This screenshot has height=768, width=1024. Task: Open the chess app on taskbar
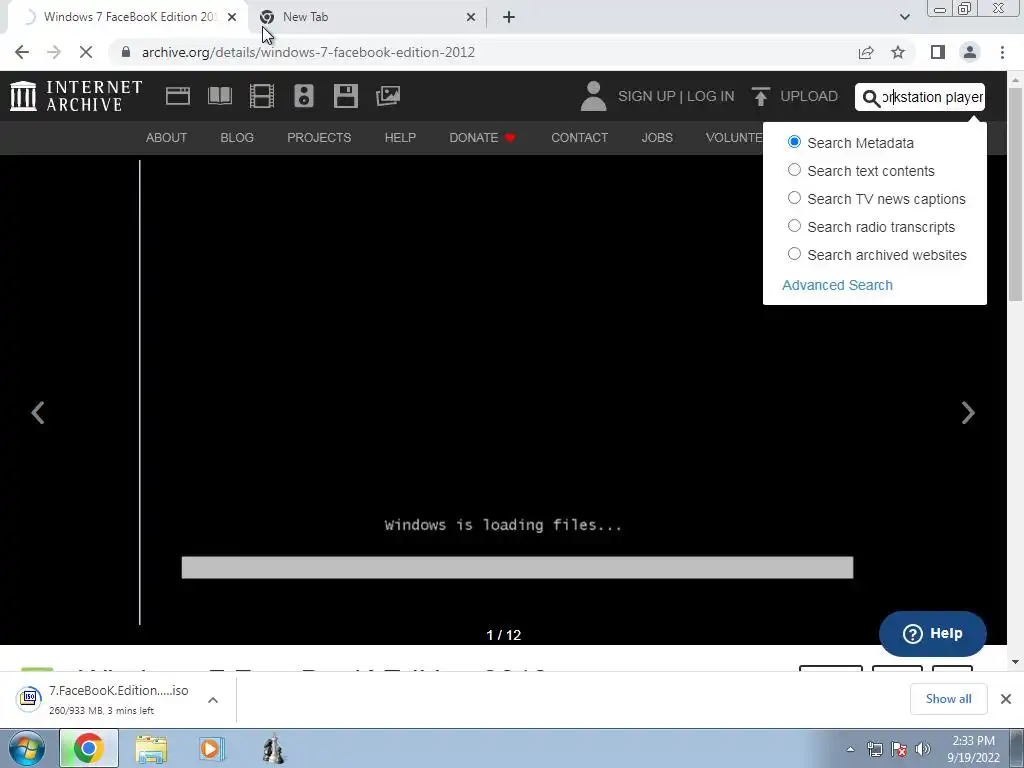pyautogui.click(x=273, y=749)
